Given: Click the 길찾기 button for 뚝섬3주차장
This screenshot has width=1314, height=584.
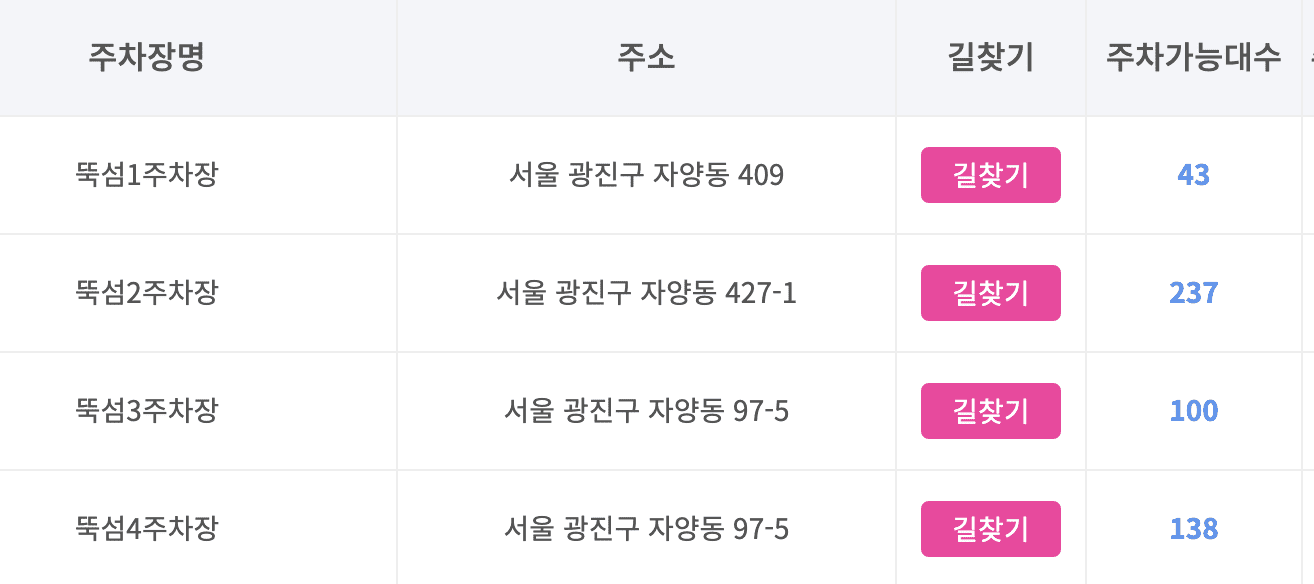Looking at the screenshot, I should (990, 411).
